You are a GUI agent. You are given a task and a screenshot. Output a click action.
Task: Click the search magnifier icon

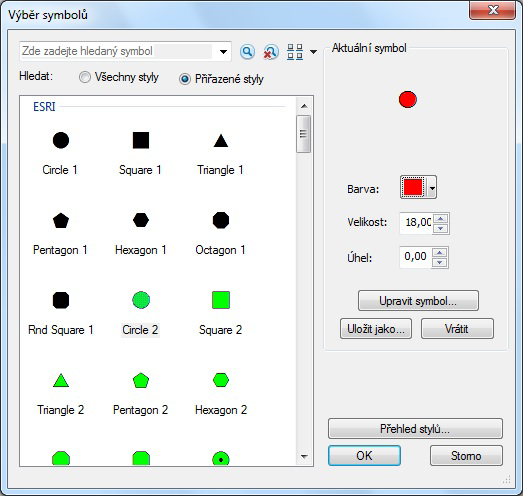point(247,52)
